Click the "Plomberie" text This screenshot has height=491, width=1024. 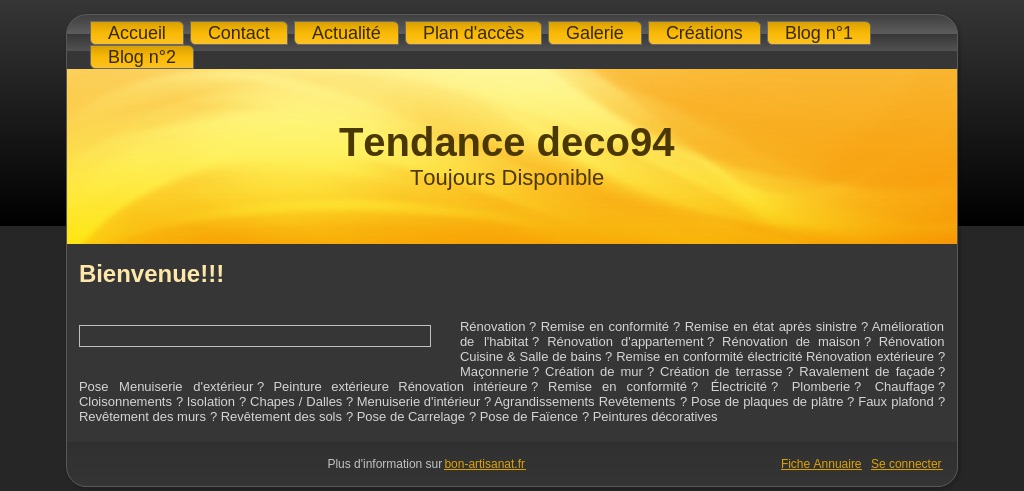click(x=821, y=387)
